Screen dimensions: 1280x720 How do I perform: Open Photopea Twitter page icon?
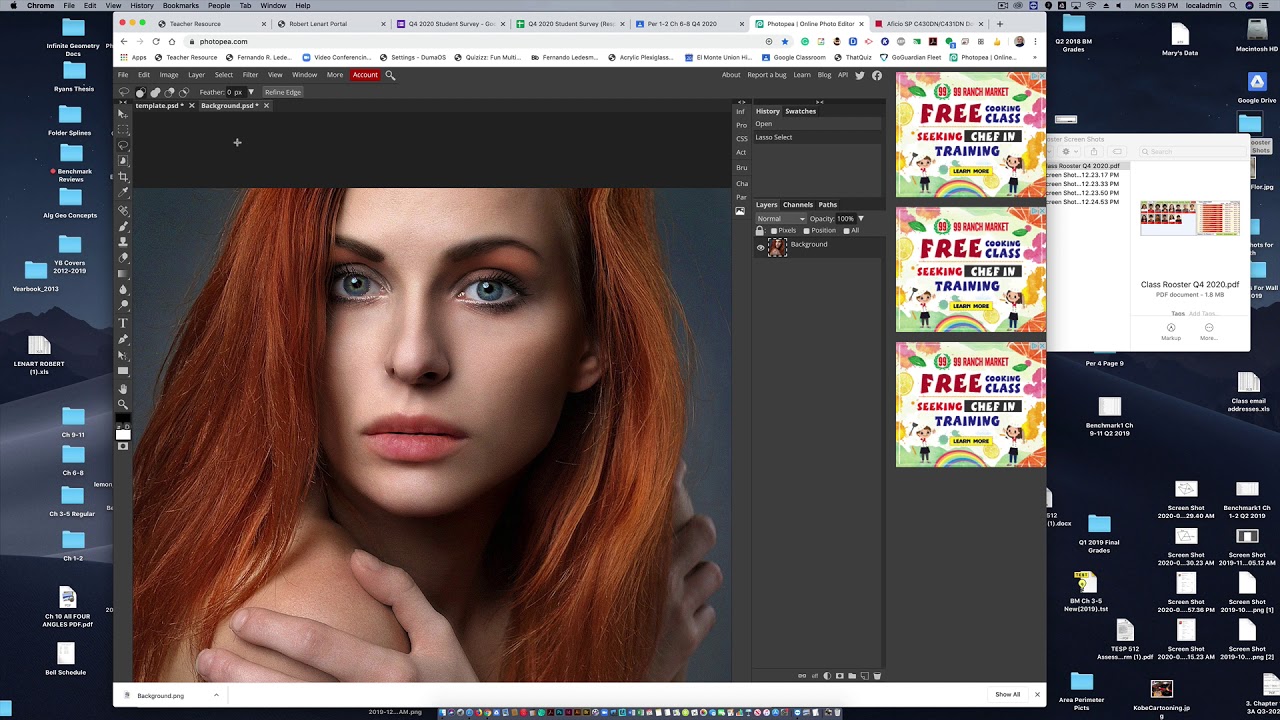pyautogui.click(x=860, y=75)
